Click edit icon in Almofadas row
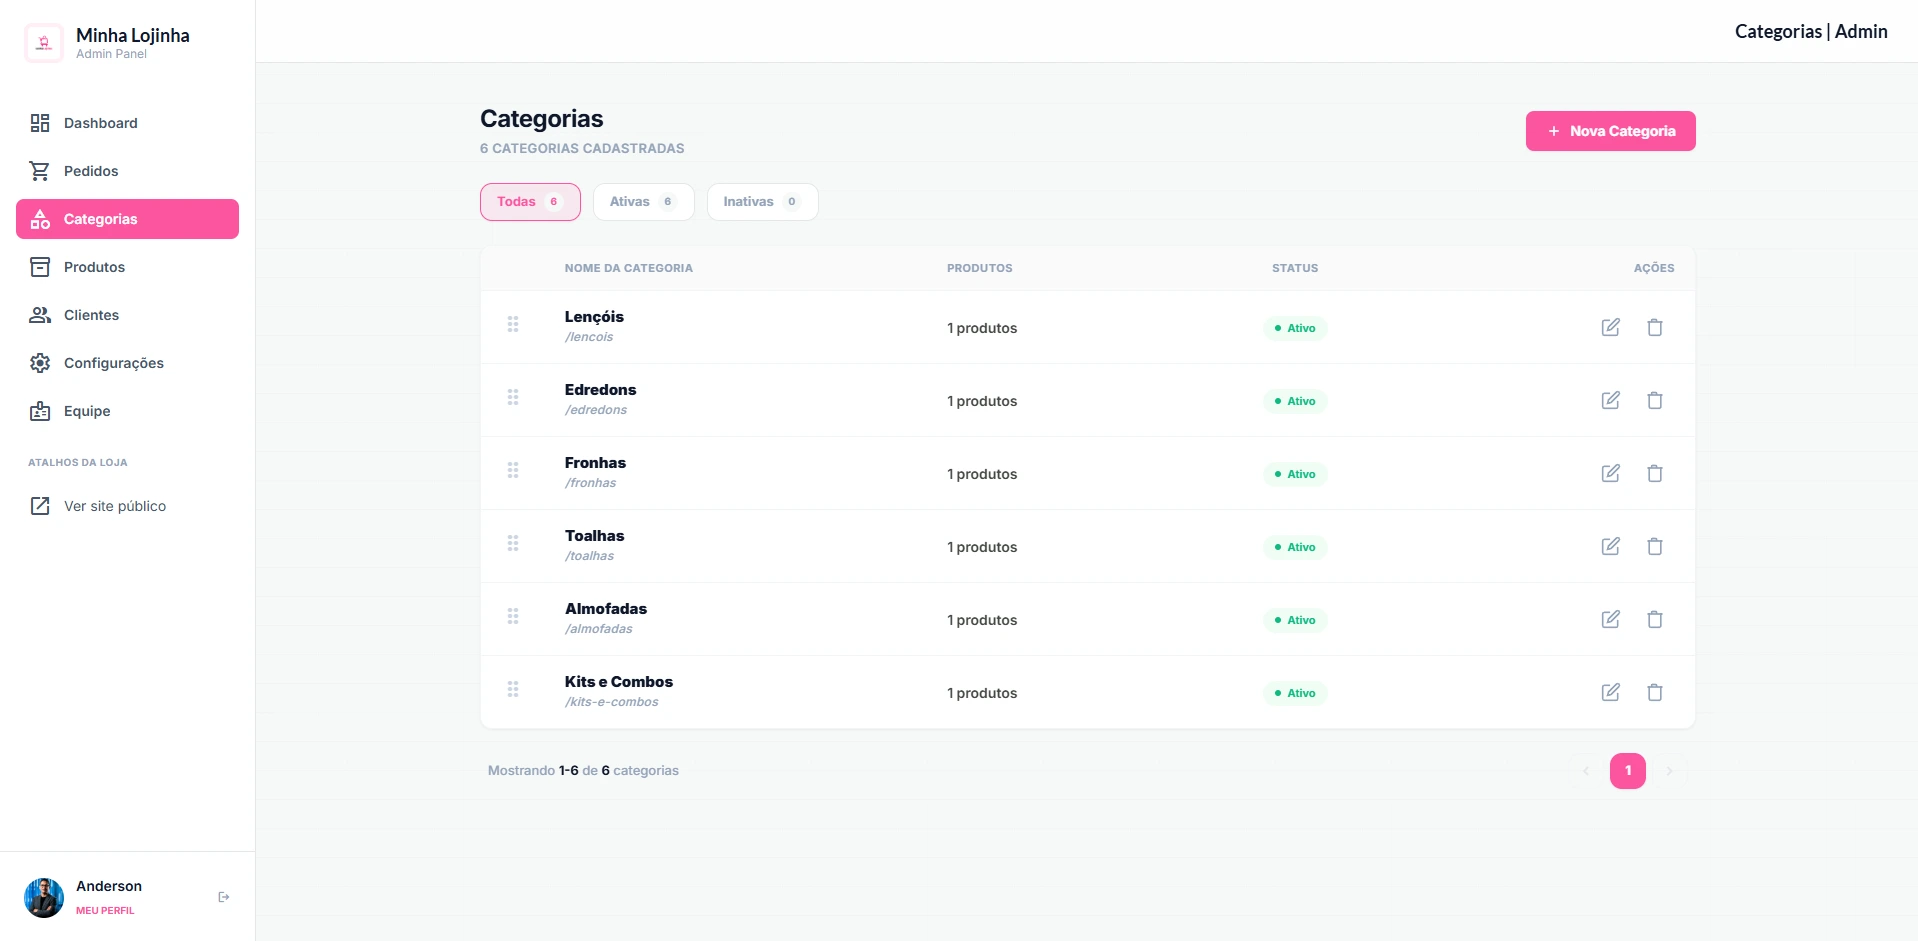1918x941 pixels. point(1610,619)
